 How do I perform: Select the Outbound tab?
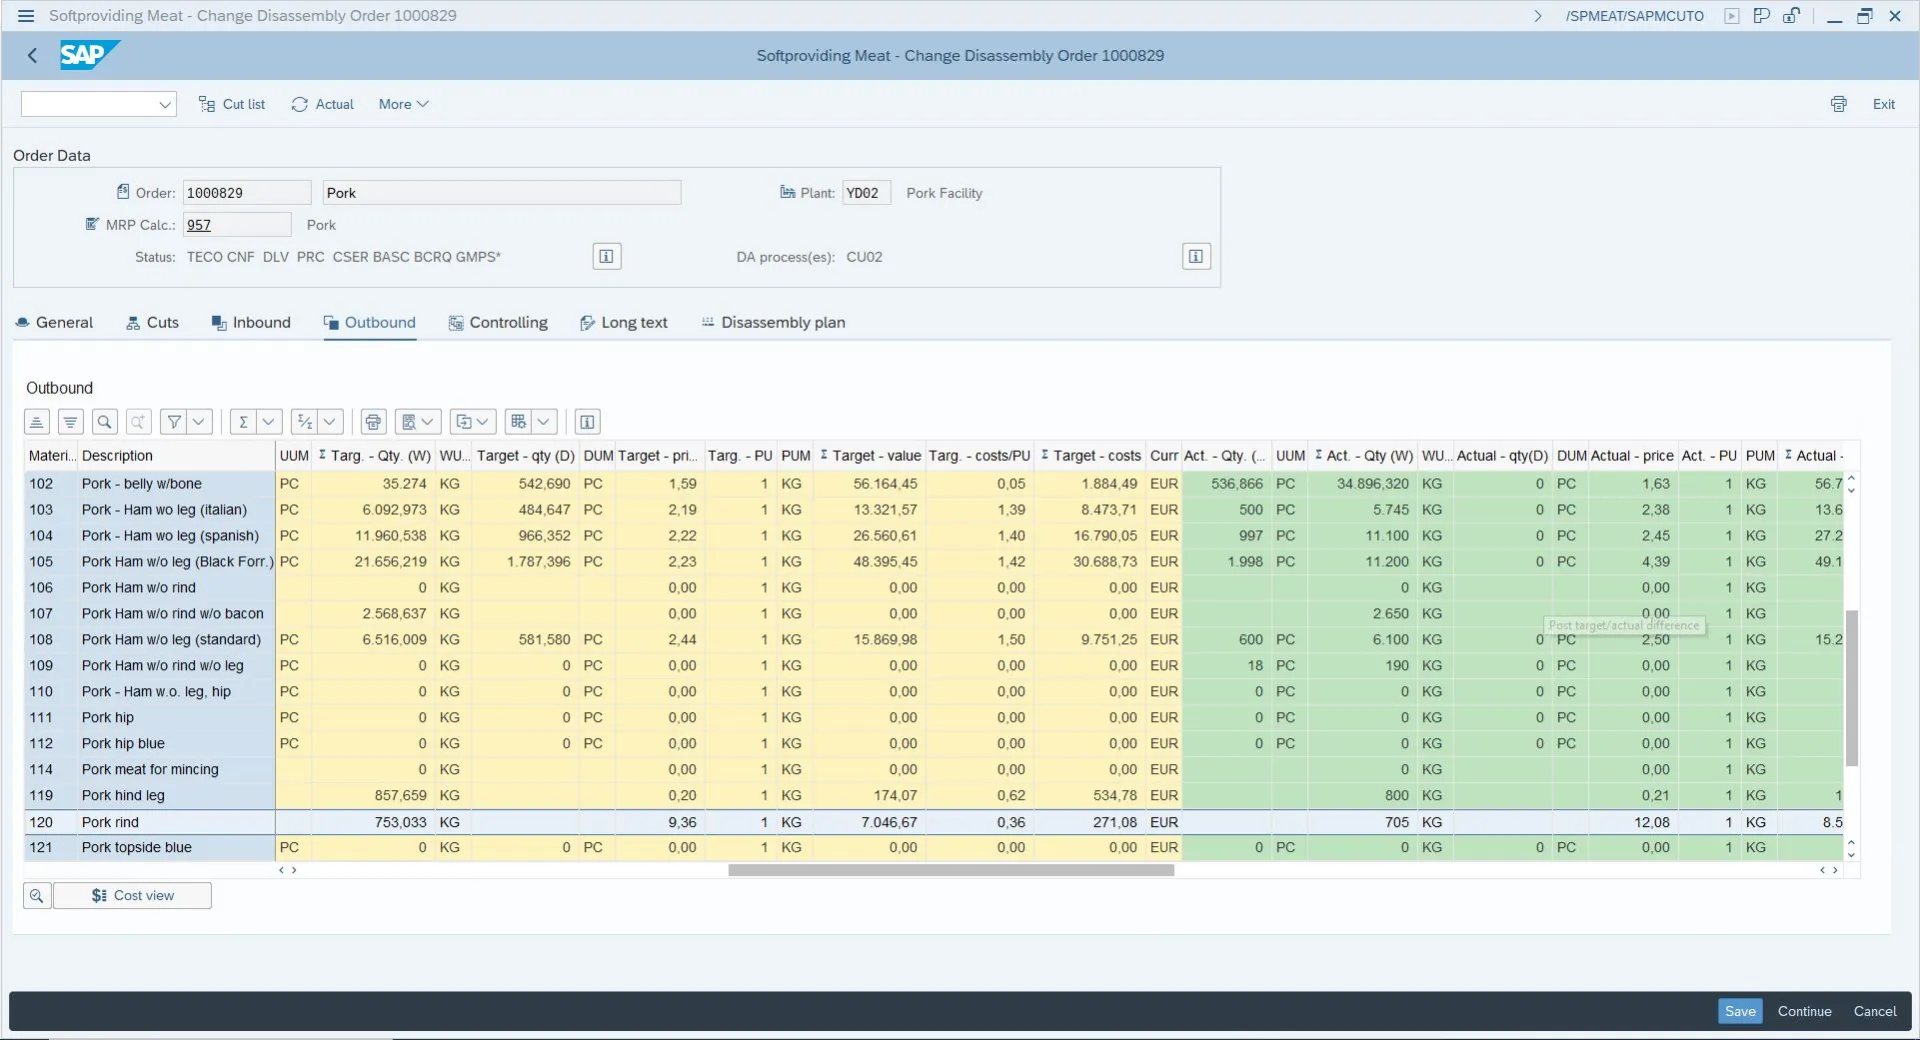[x=369, y=323]
